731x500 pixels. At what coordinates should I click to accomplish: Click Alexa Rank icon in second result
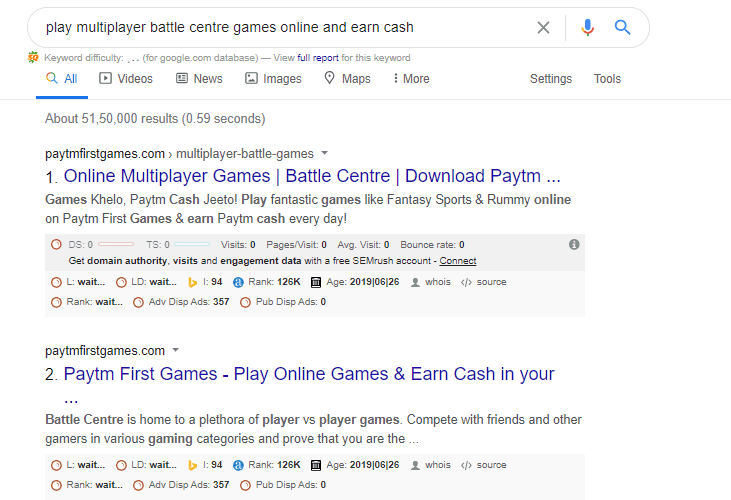point(238,465)
